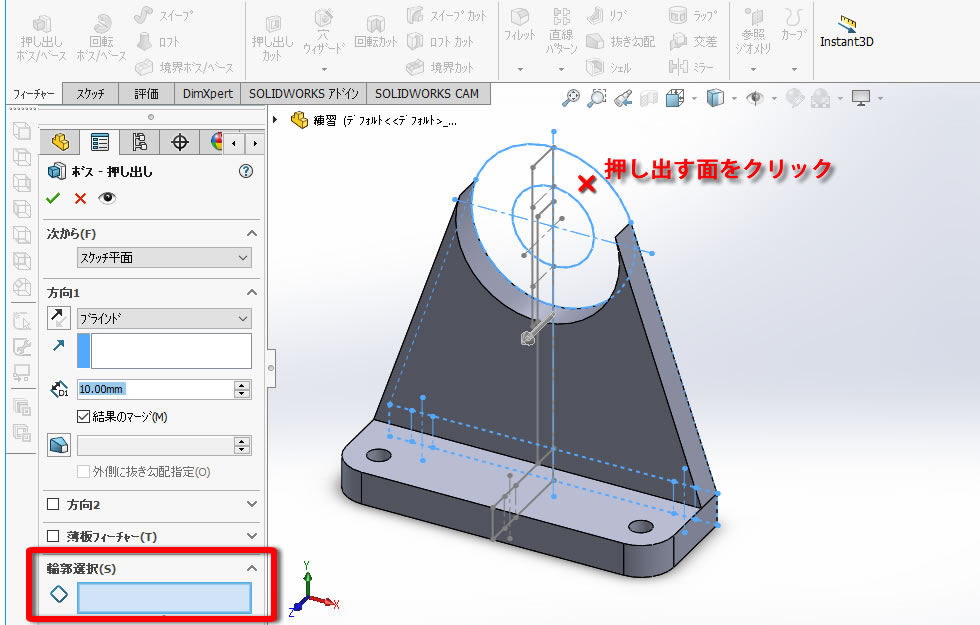Select the Draft (抜き勾配) tool
The width and height of the screenshot is (980, 625).
pyautogui.click(x=621, y=42)
